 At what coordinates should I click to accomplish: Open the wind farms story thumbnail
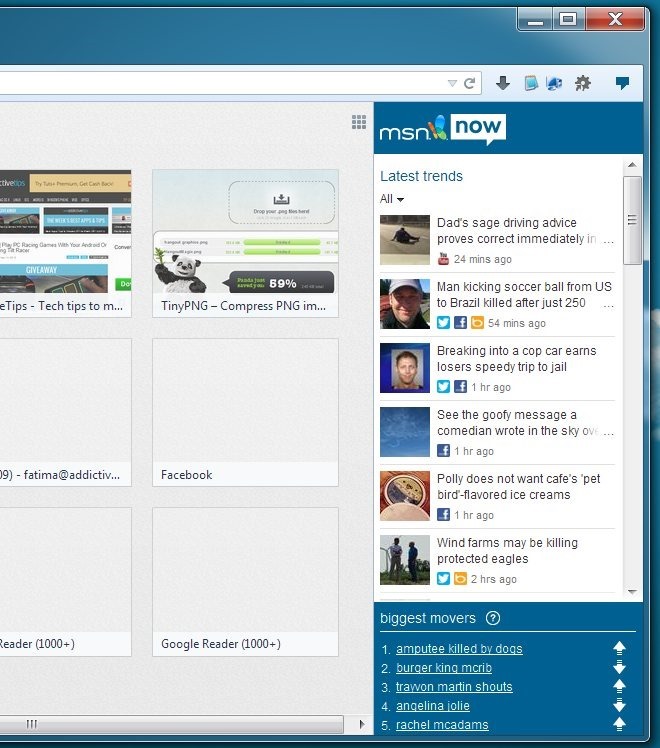[x=404, y=560]
